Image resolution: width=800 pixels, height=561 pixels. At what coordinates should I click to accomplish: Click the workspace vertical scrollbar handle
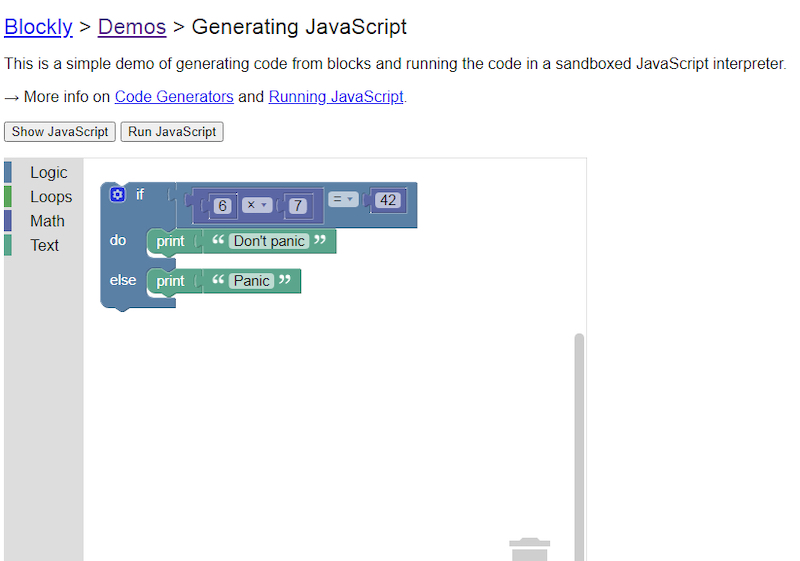(579, 446)
